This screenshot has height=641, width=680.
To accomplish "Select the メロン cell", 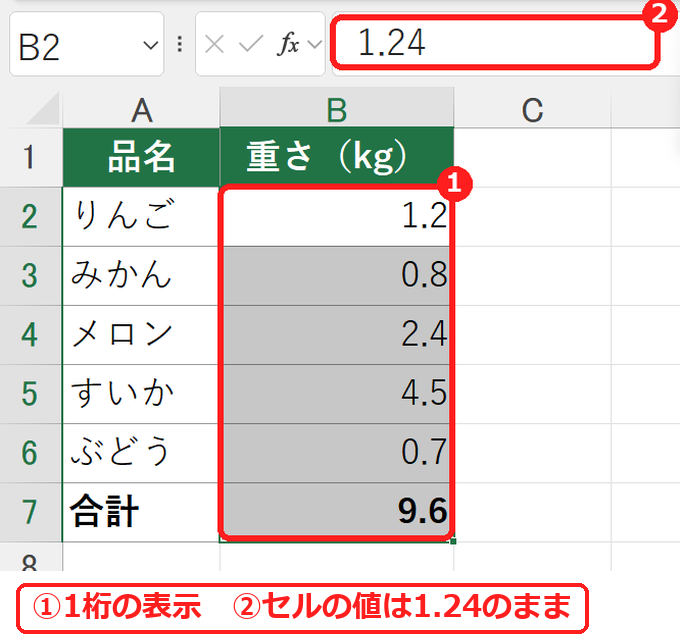I will coord(141,335).
